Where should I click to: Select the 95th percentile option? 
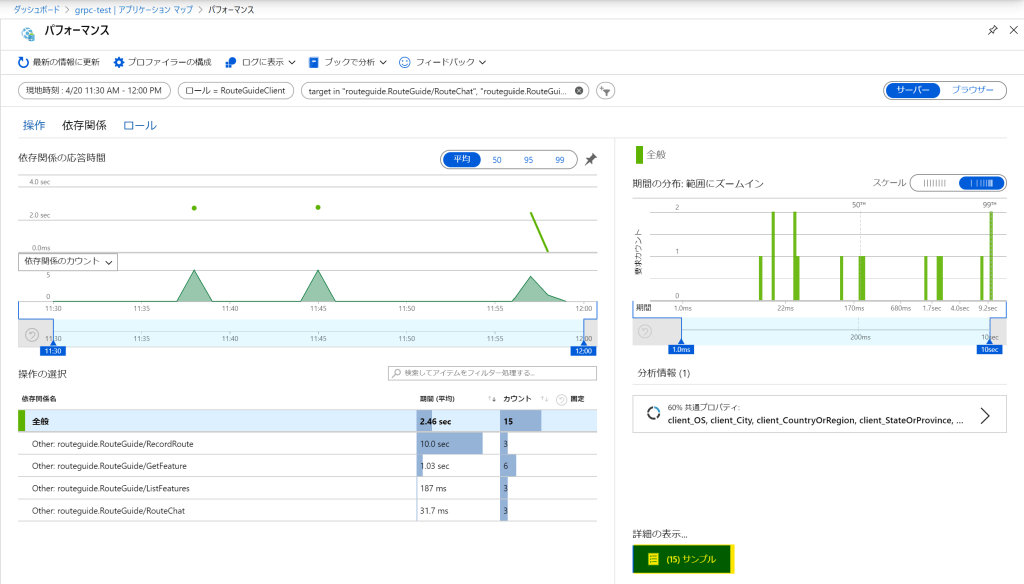[527, 159]
